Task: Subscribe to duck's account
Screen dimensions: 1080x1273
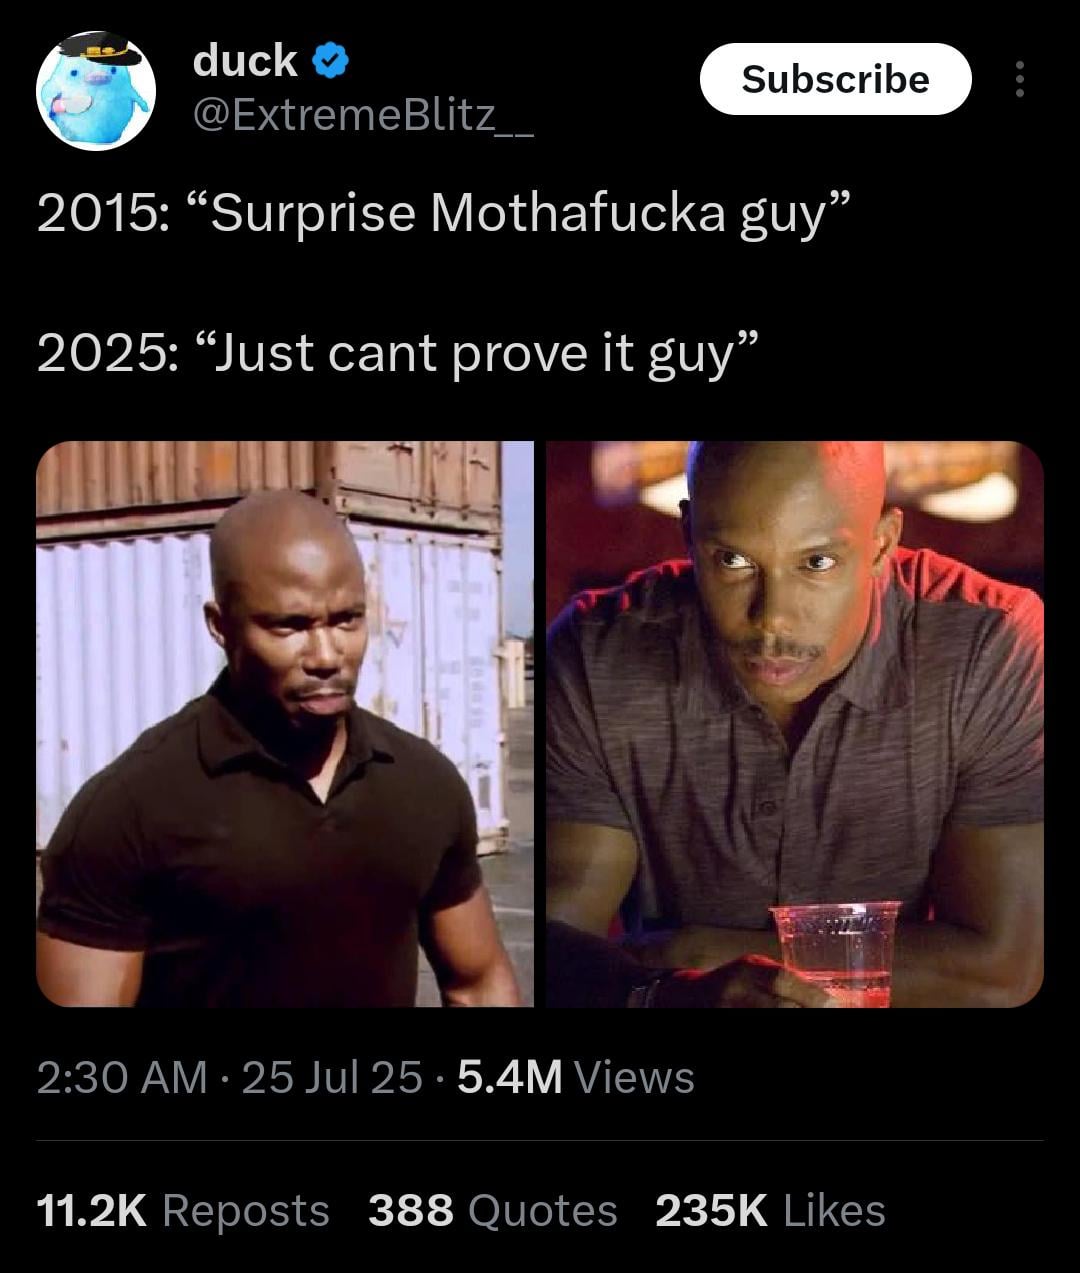Action: [835, 79]
